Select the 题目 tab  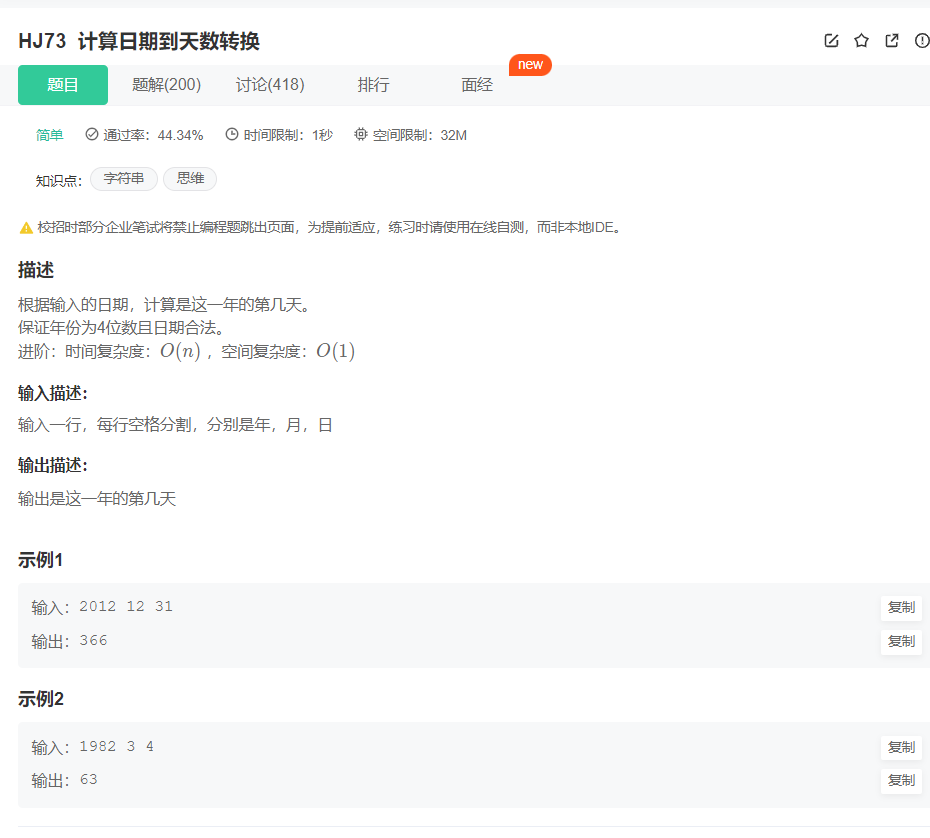click(x=62, y=85)
